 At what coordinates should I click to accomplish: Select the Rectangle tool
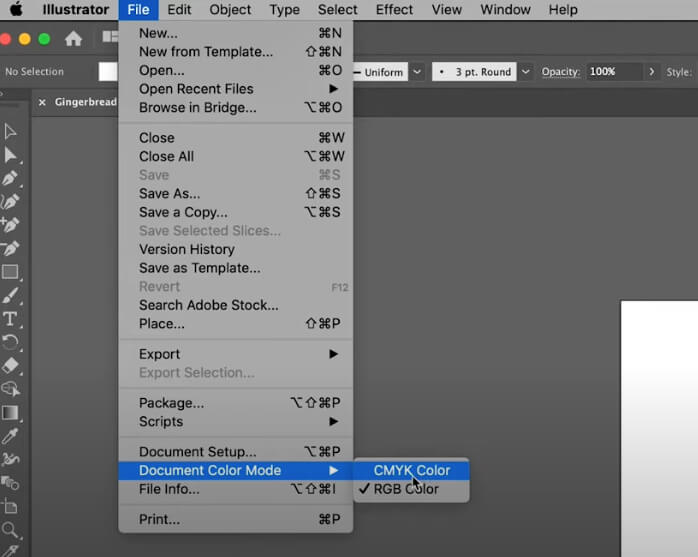(10, 272)
